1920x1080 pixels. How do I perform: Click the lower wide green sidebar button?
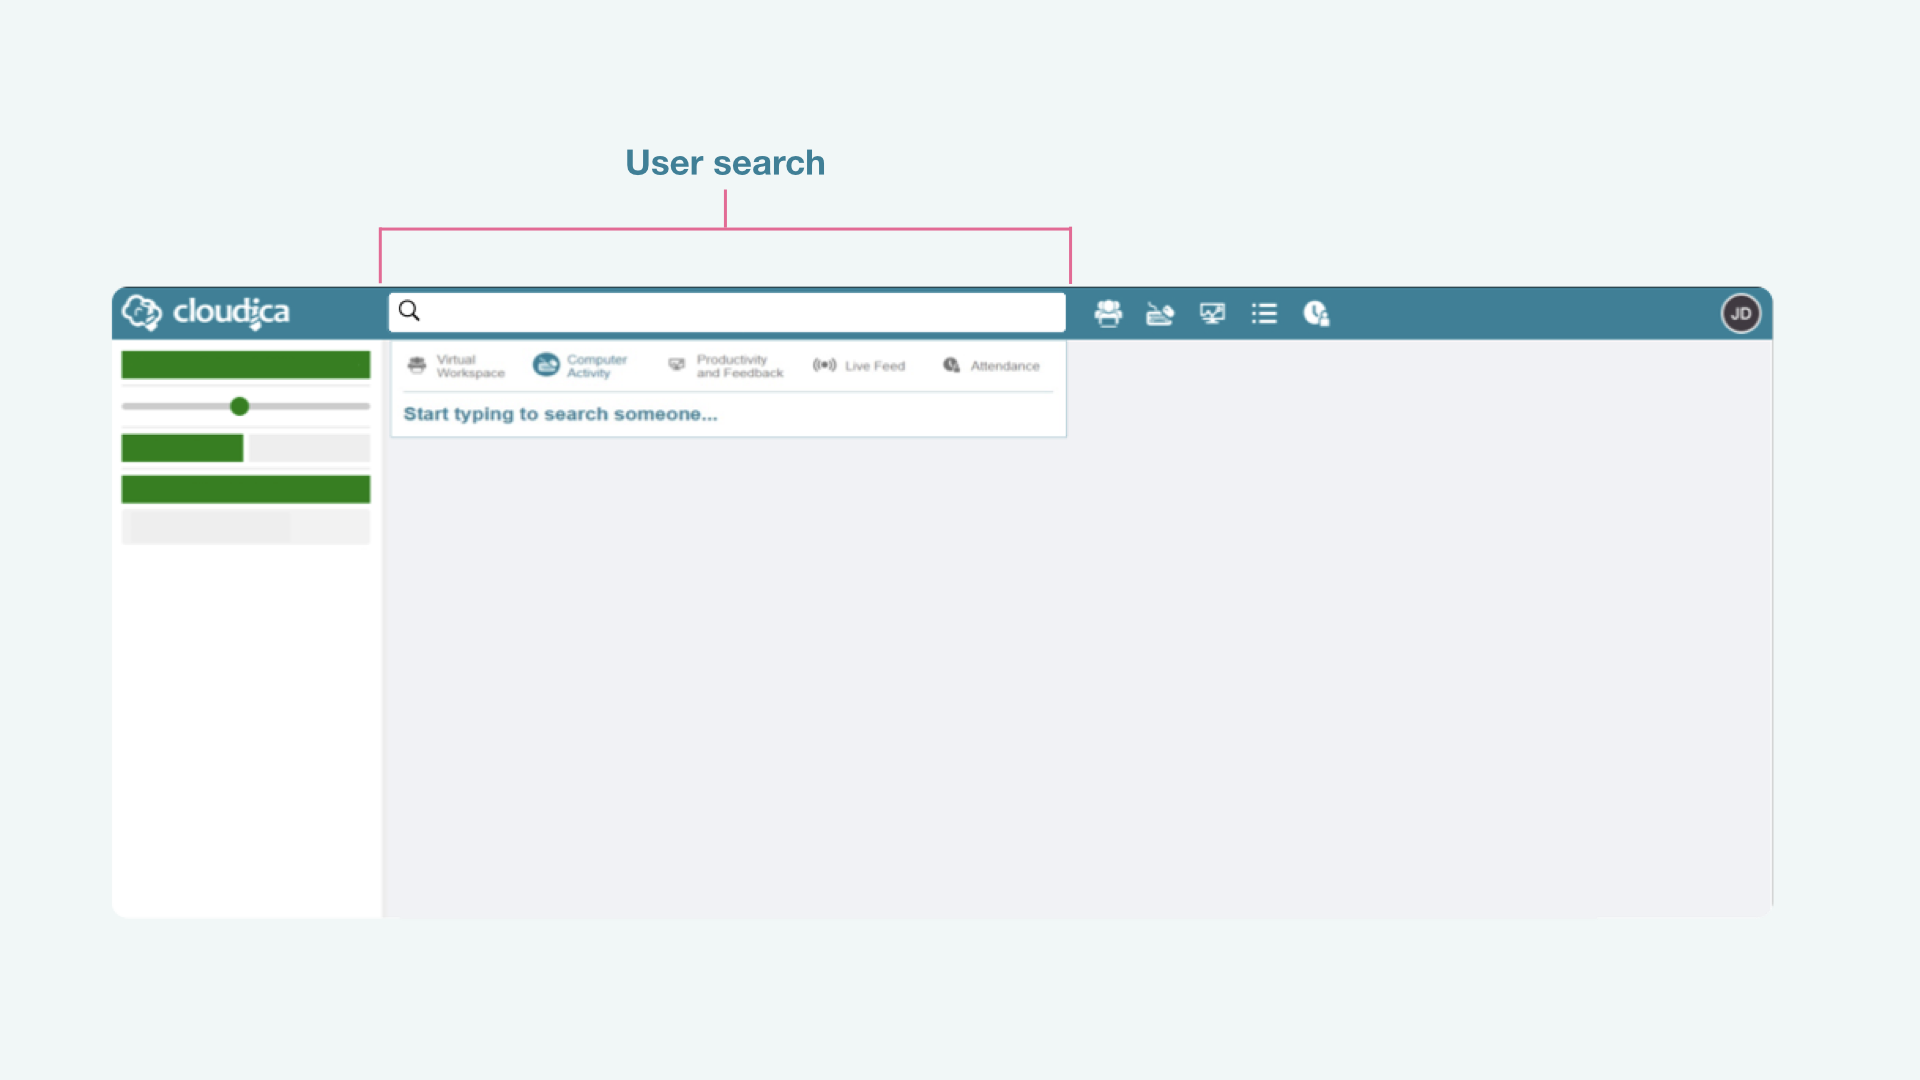[x=245, y=489]
